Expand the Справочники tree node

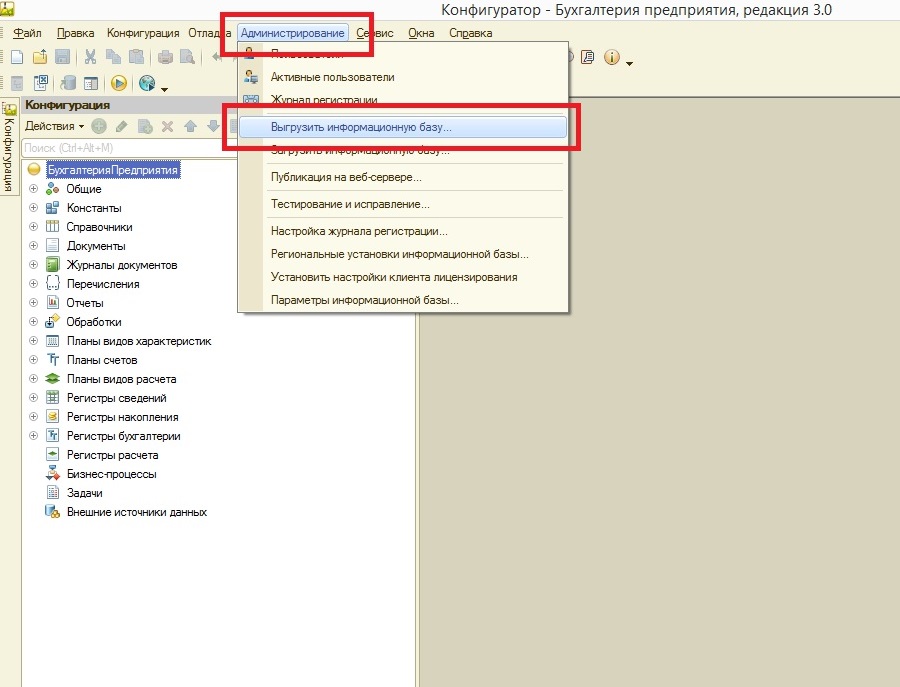click(33, 227)
